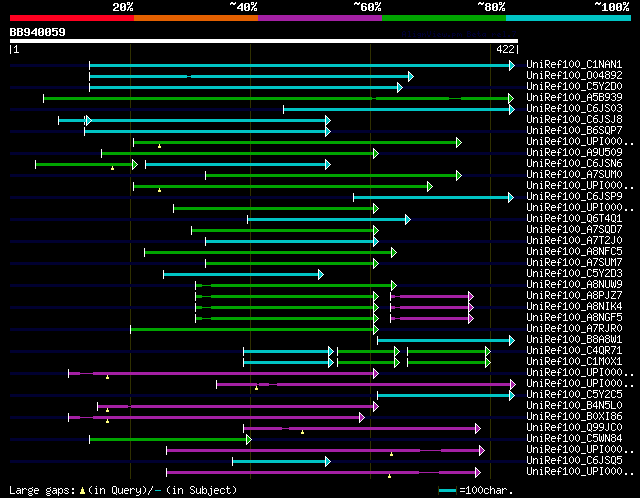Open the UniRef100_O04892 hit label
The image size is (640, 498).
(x=574, y=75)
